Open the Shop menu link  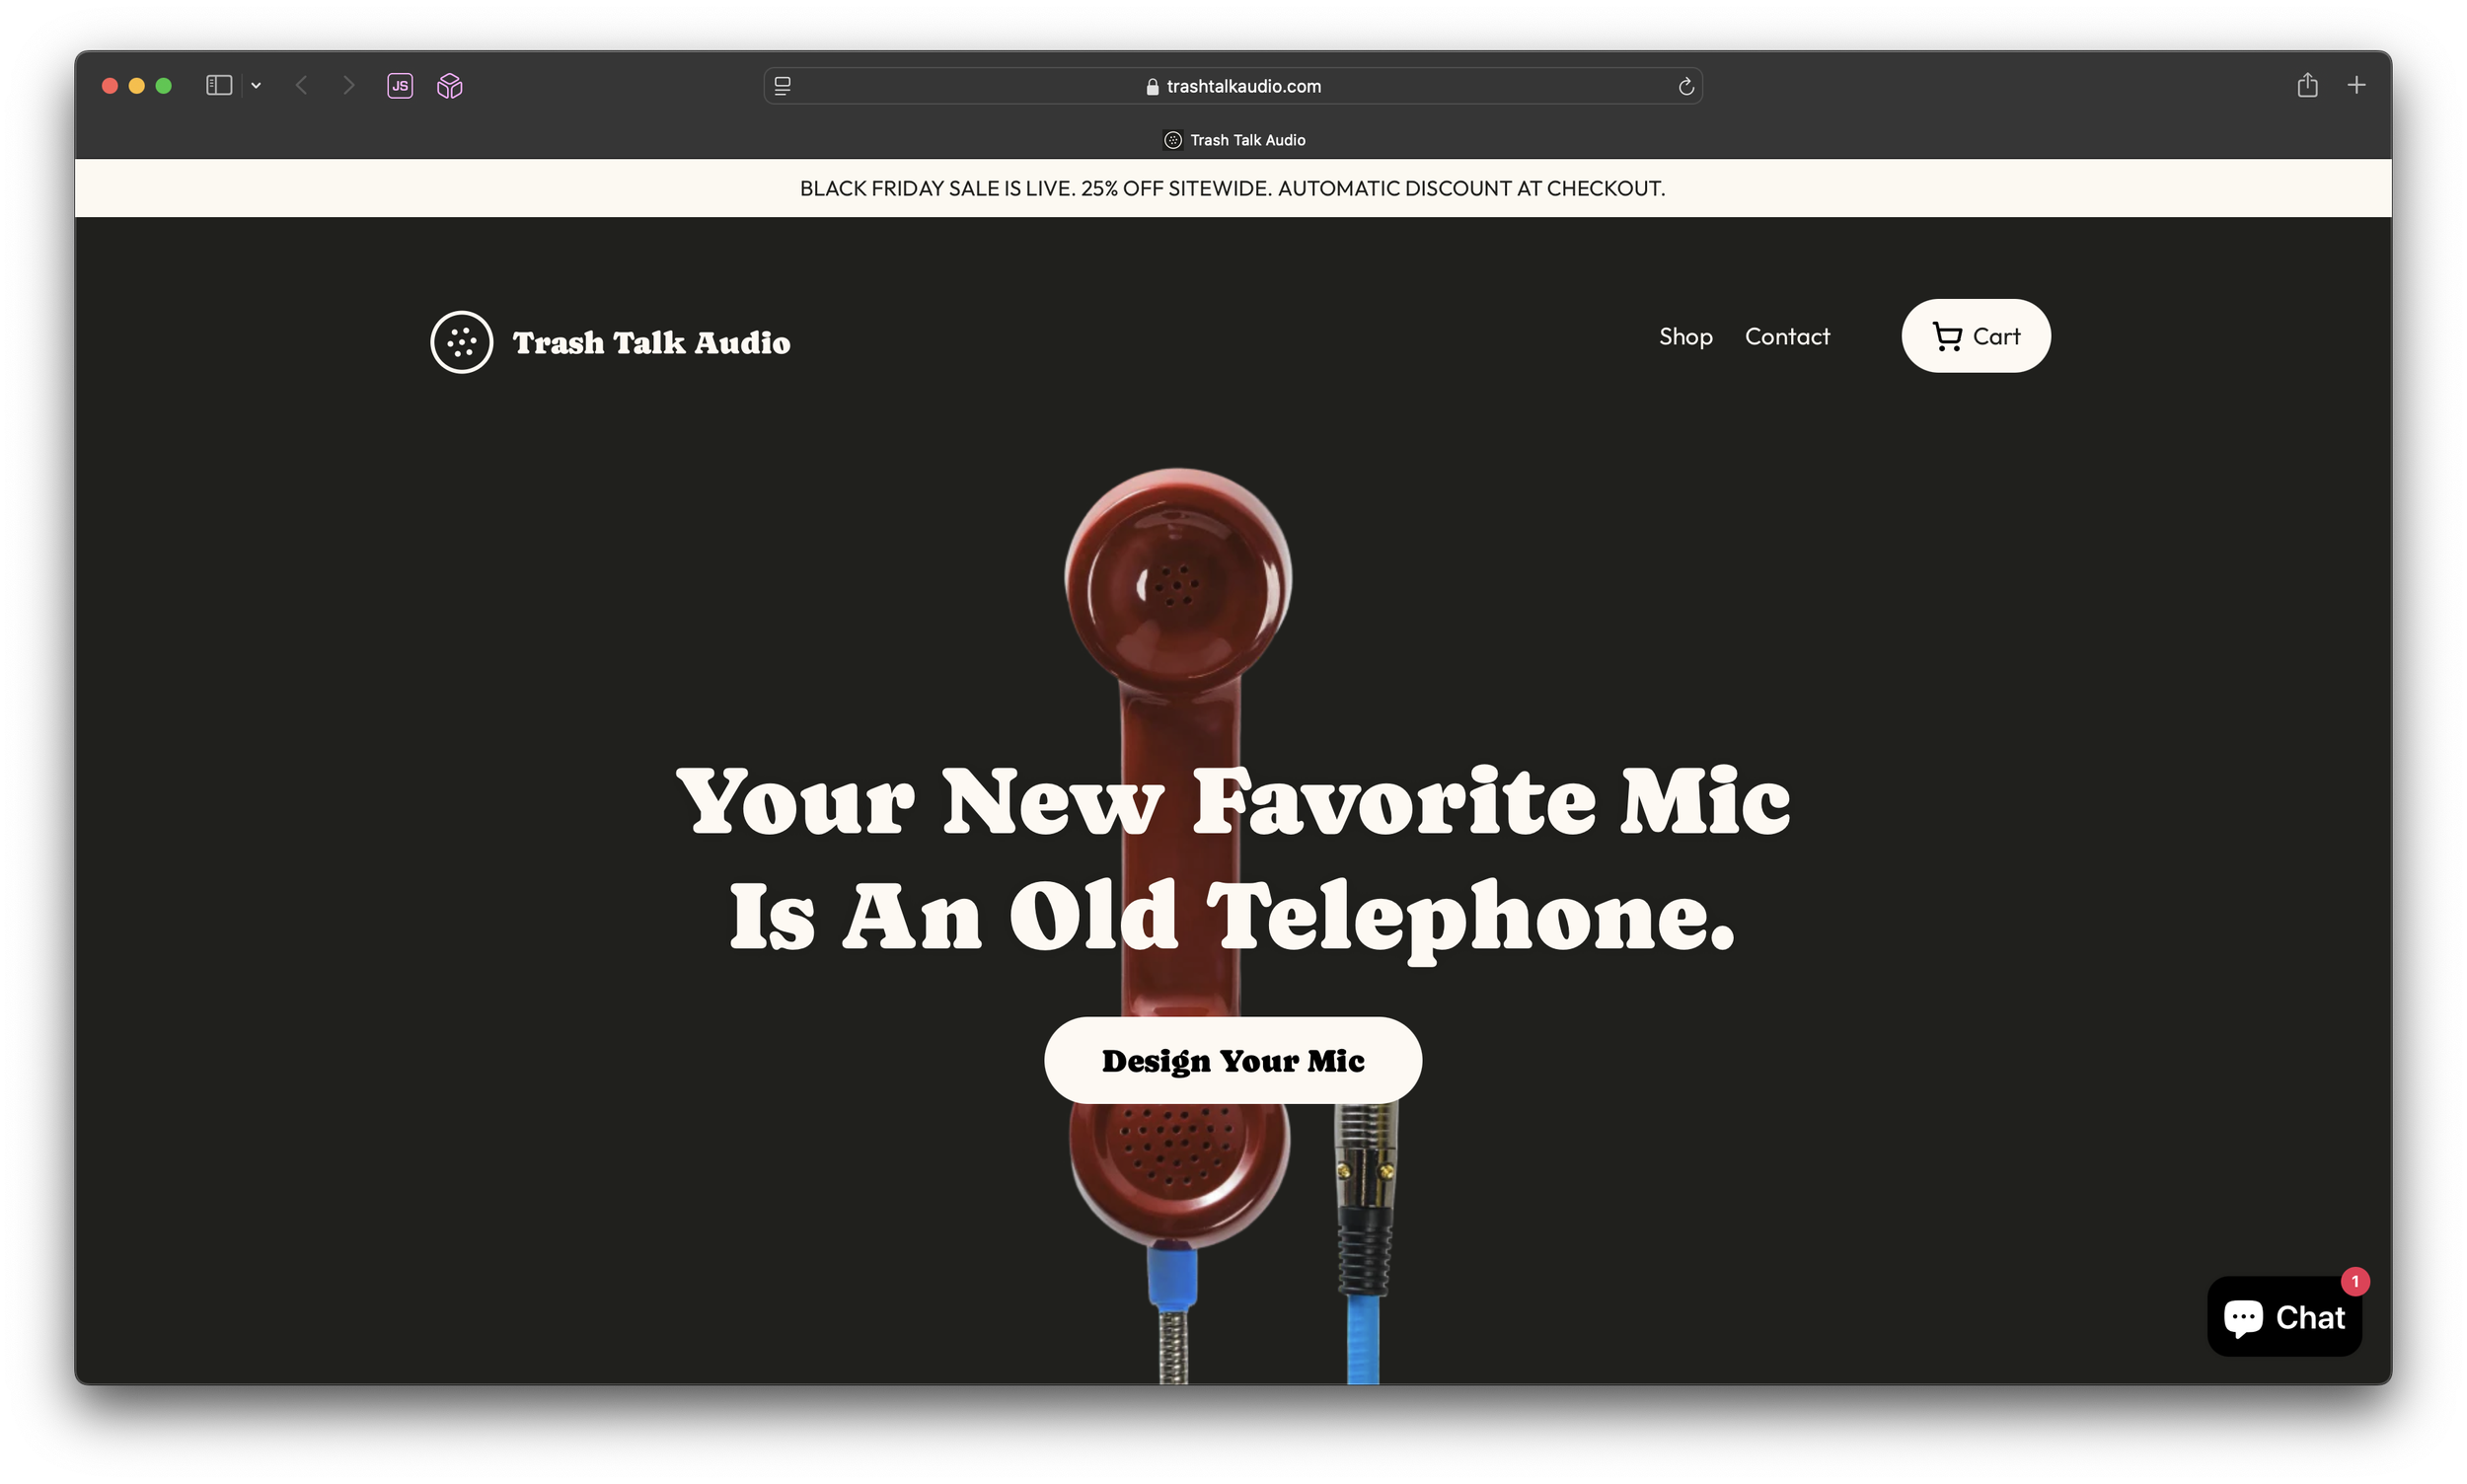point(1685,337)
